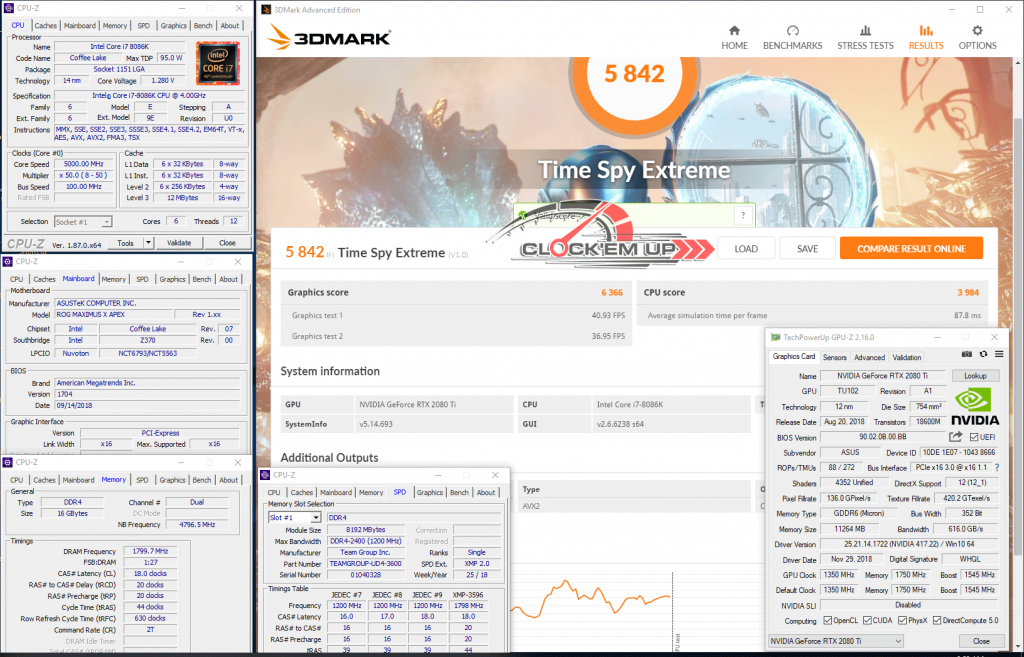
Task: Toggle the UEFI checkbox in GPU-Z
Action: point(974,437)
